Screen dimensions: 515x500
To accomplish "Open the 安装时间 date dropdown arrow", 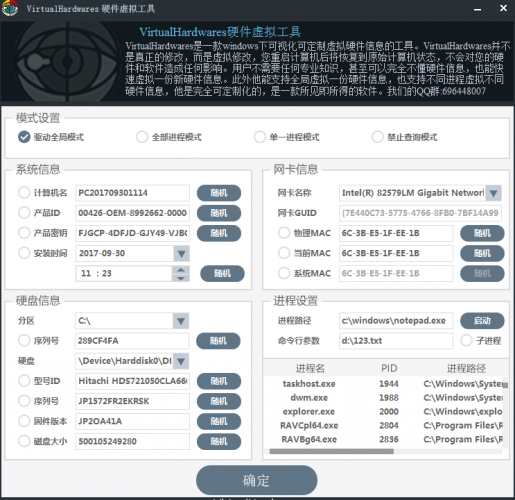I will pos(182,254).
